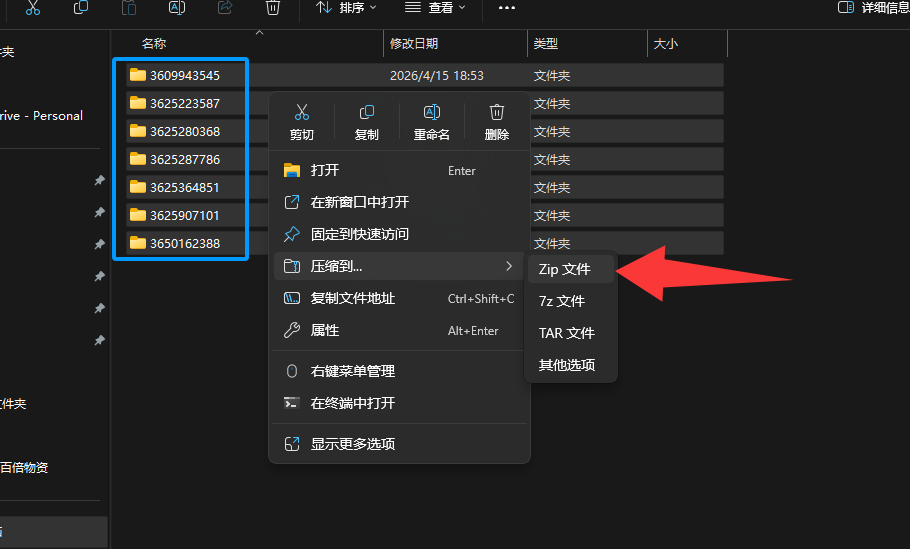The height and width of the screenshot is (549, 910).
Task: Select folder 3625223587
Action: coord(185,103)
